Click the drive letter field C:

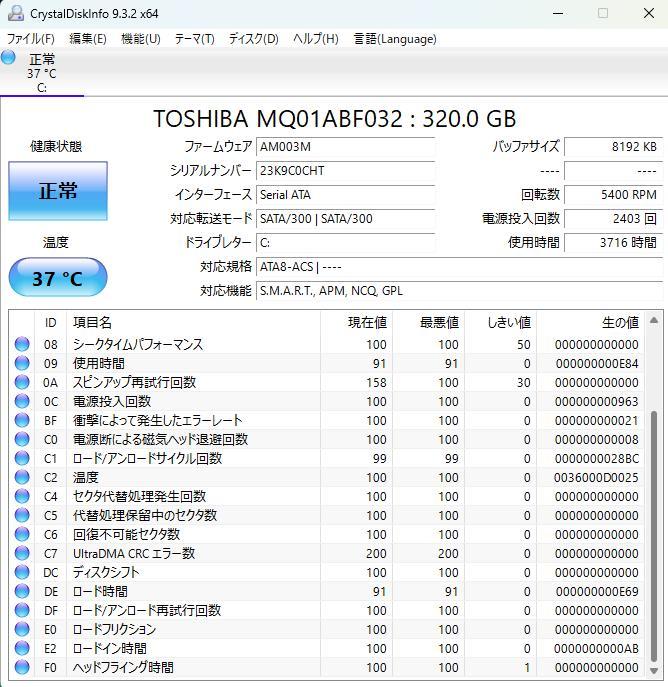coord(345,243)
